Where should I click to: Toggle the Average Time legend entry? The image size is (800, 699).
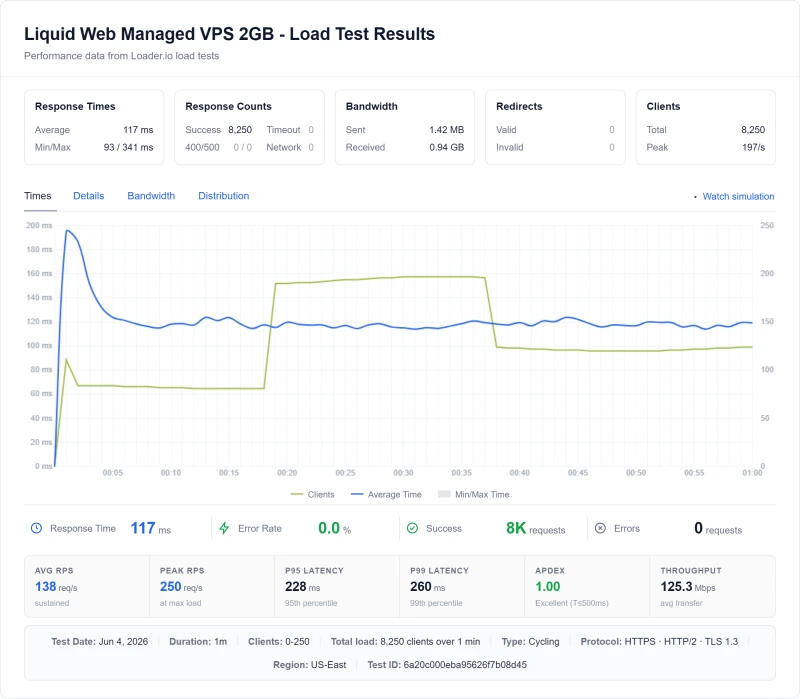pos(386,494)
